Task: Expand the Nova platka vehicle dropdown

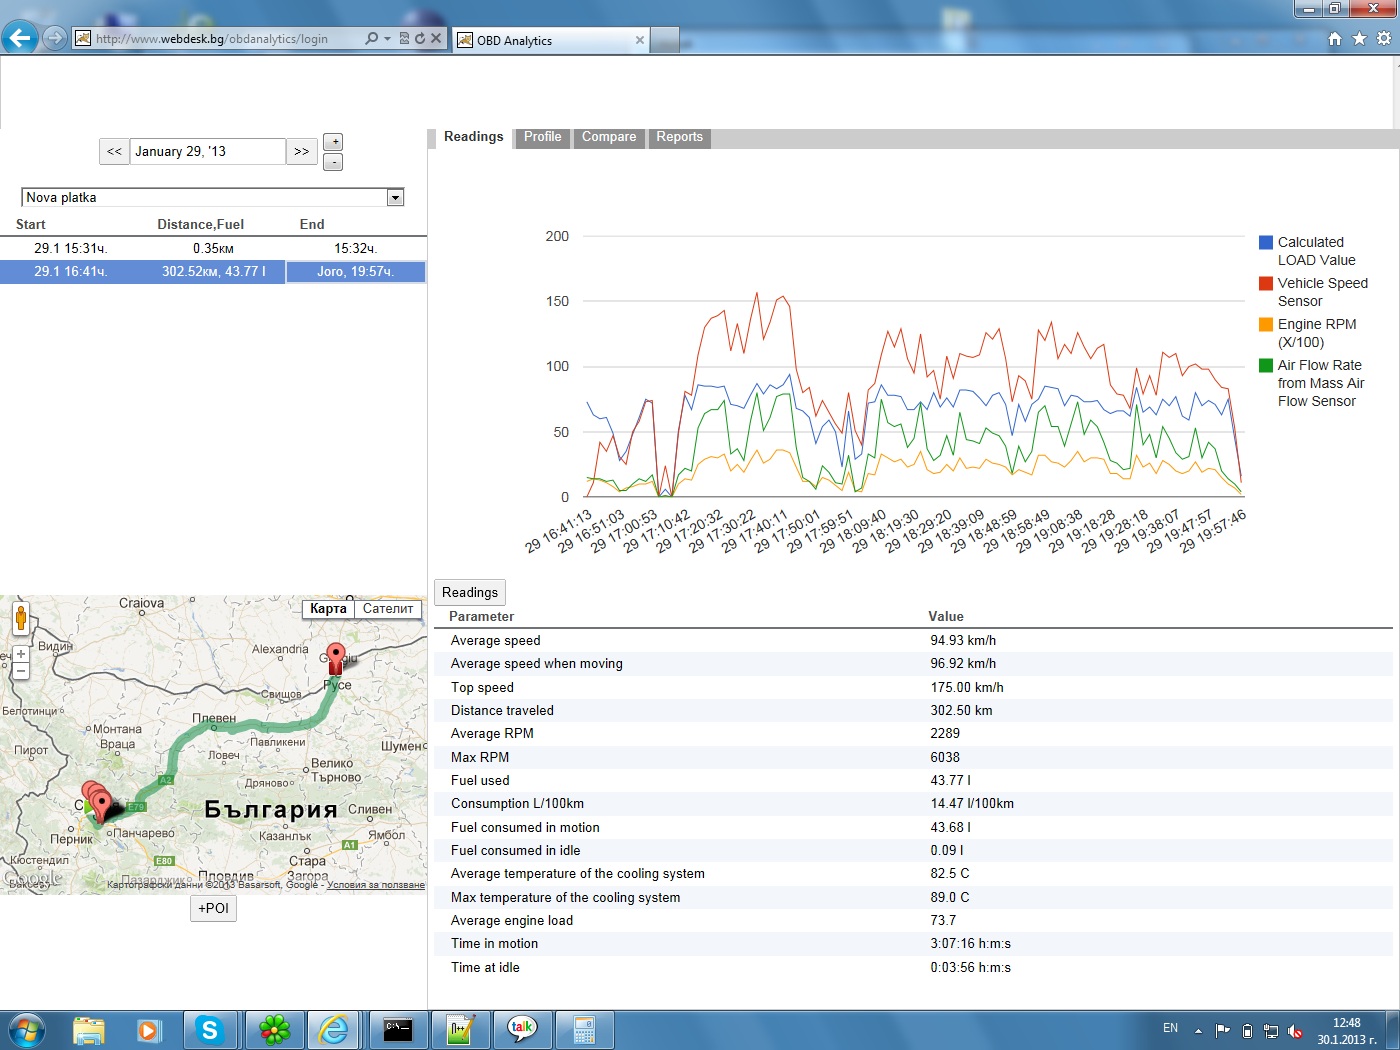Action: (x=395, y=198)
